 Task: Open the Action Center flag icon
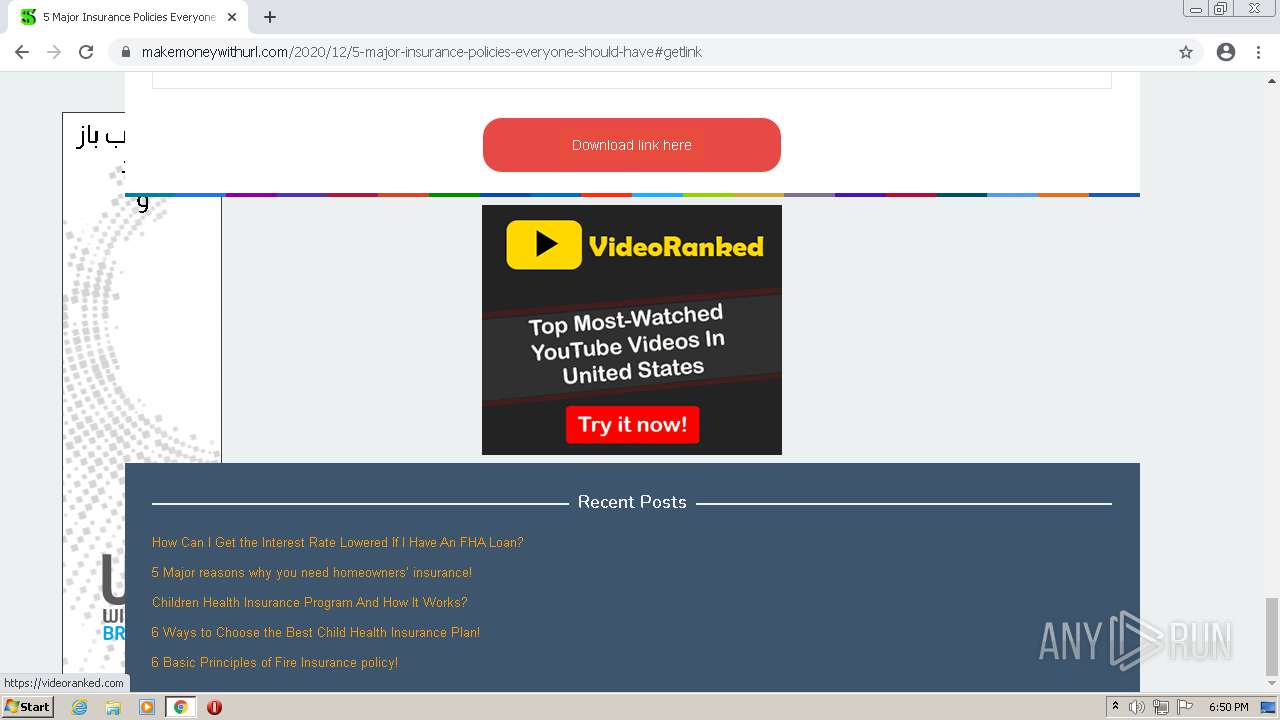tap(1185, 707)
